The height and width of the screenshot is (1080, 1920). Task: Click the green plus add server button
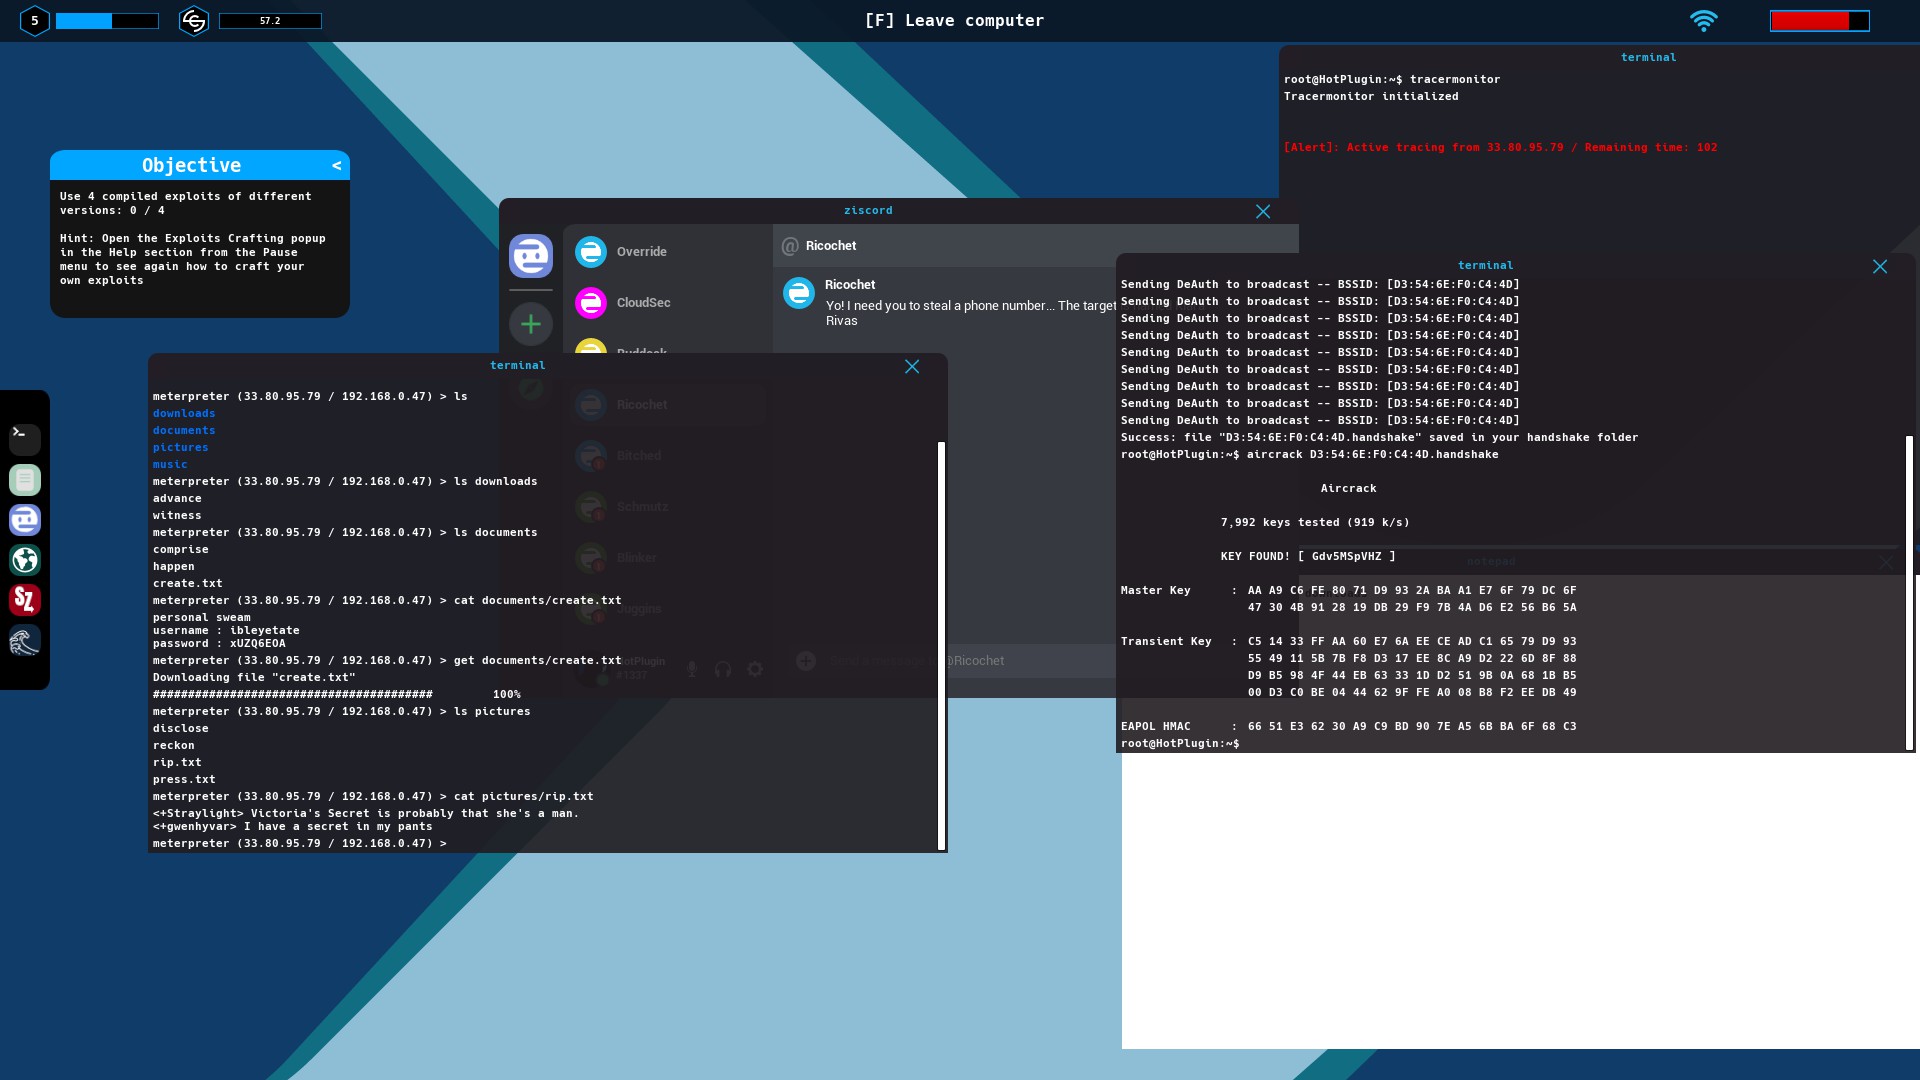[x=531, y=324]
